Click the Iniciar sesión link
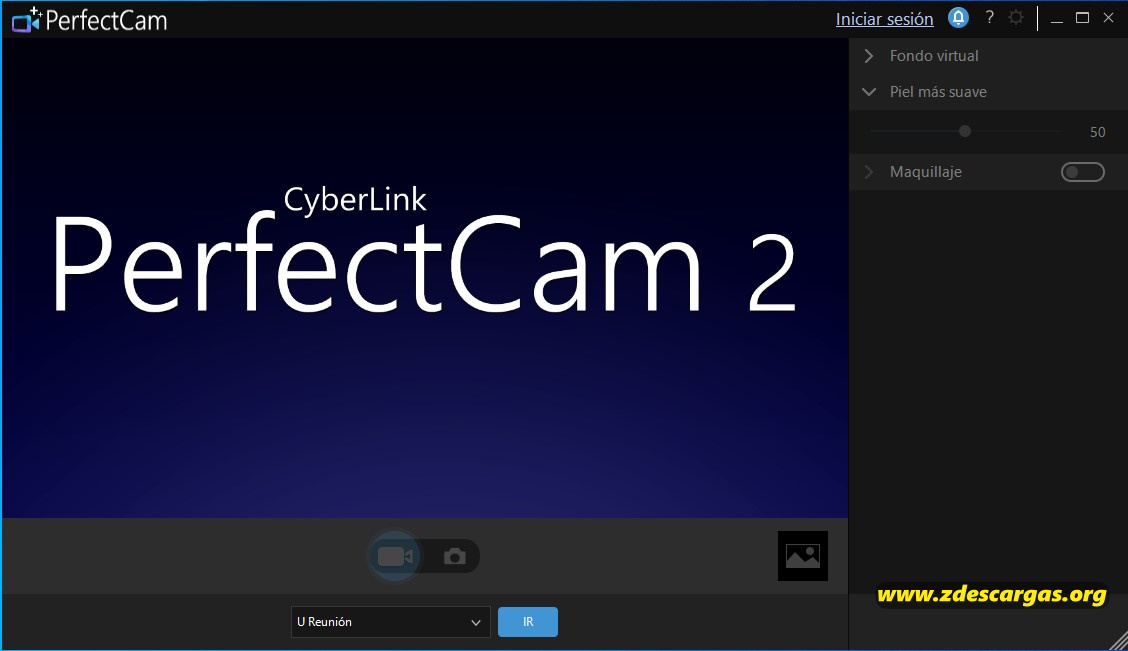1128x651 pixels. point(885,19)
